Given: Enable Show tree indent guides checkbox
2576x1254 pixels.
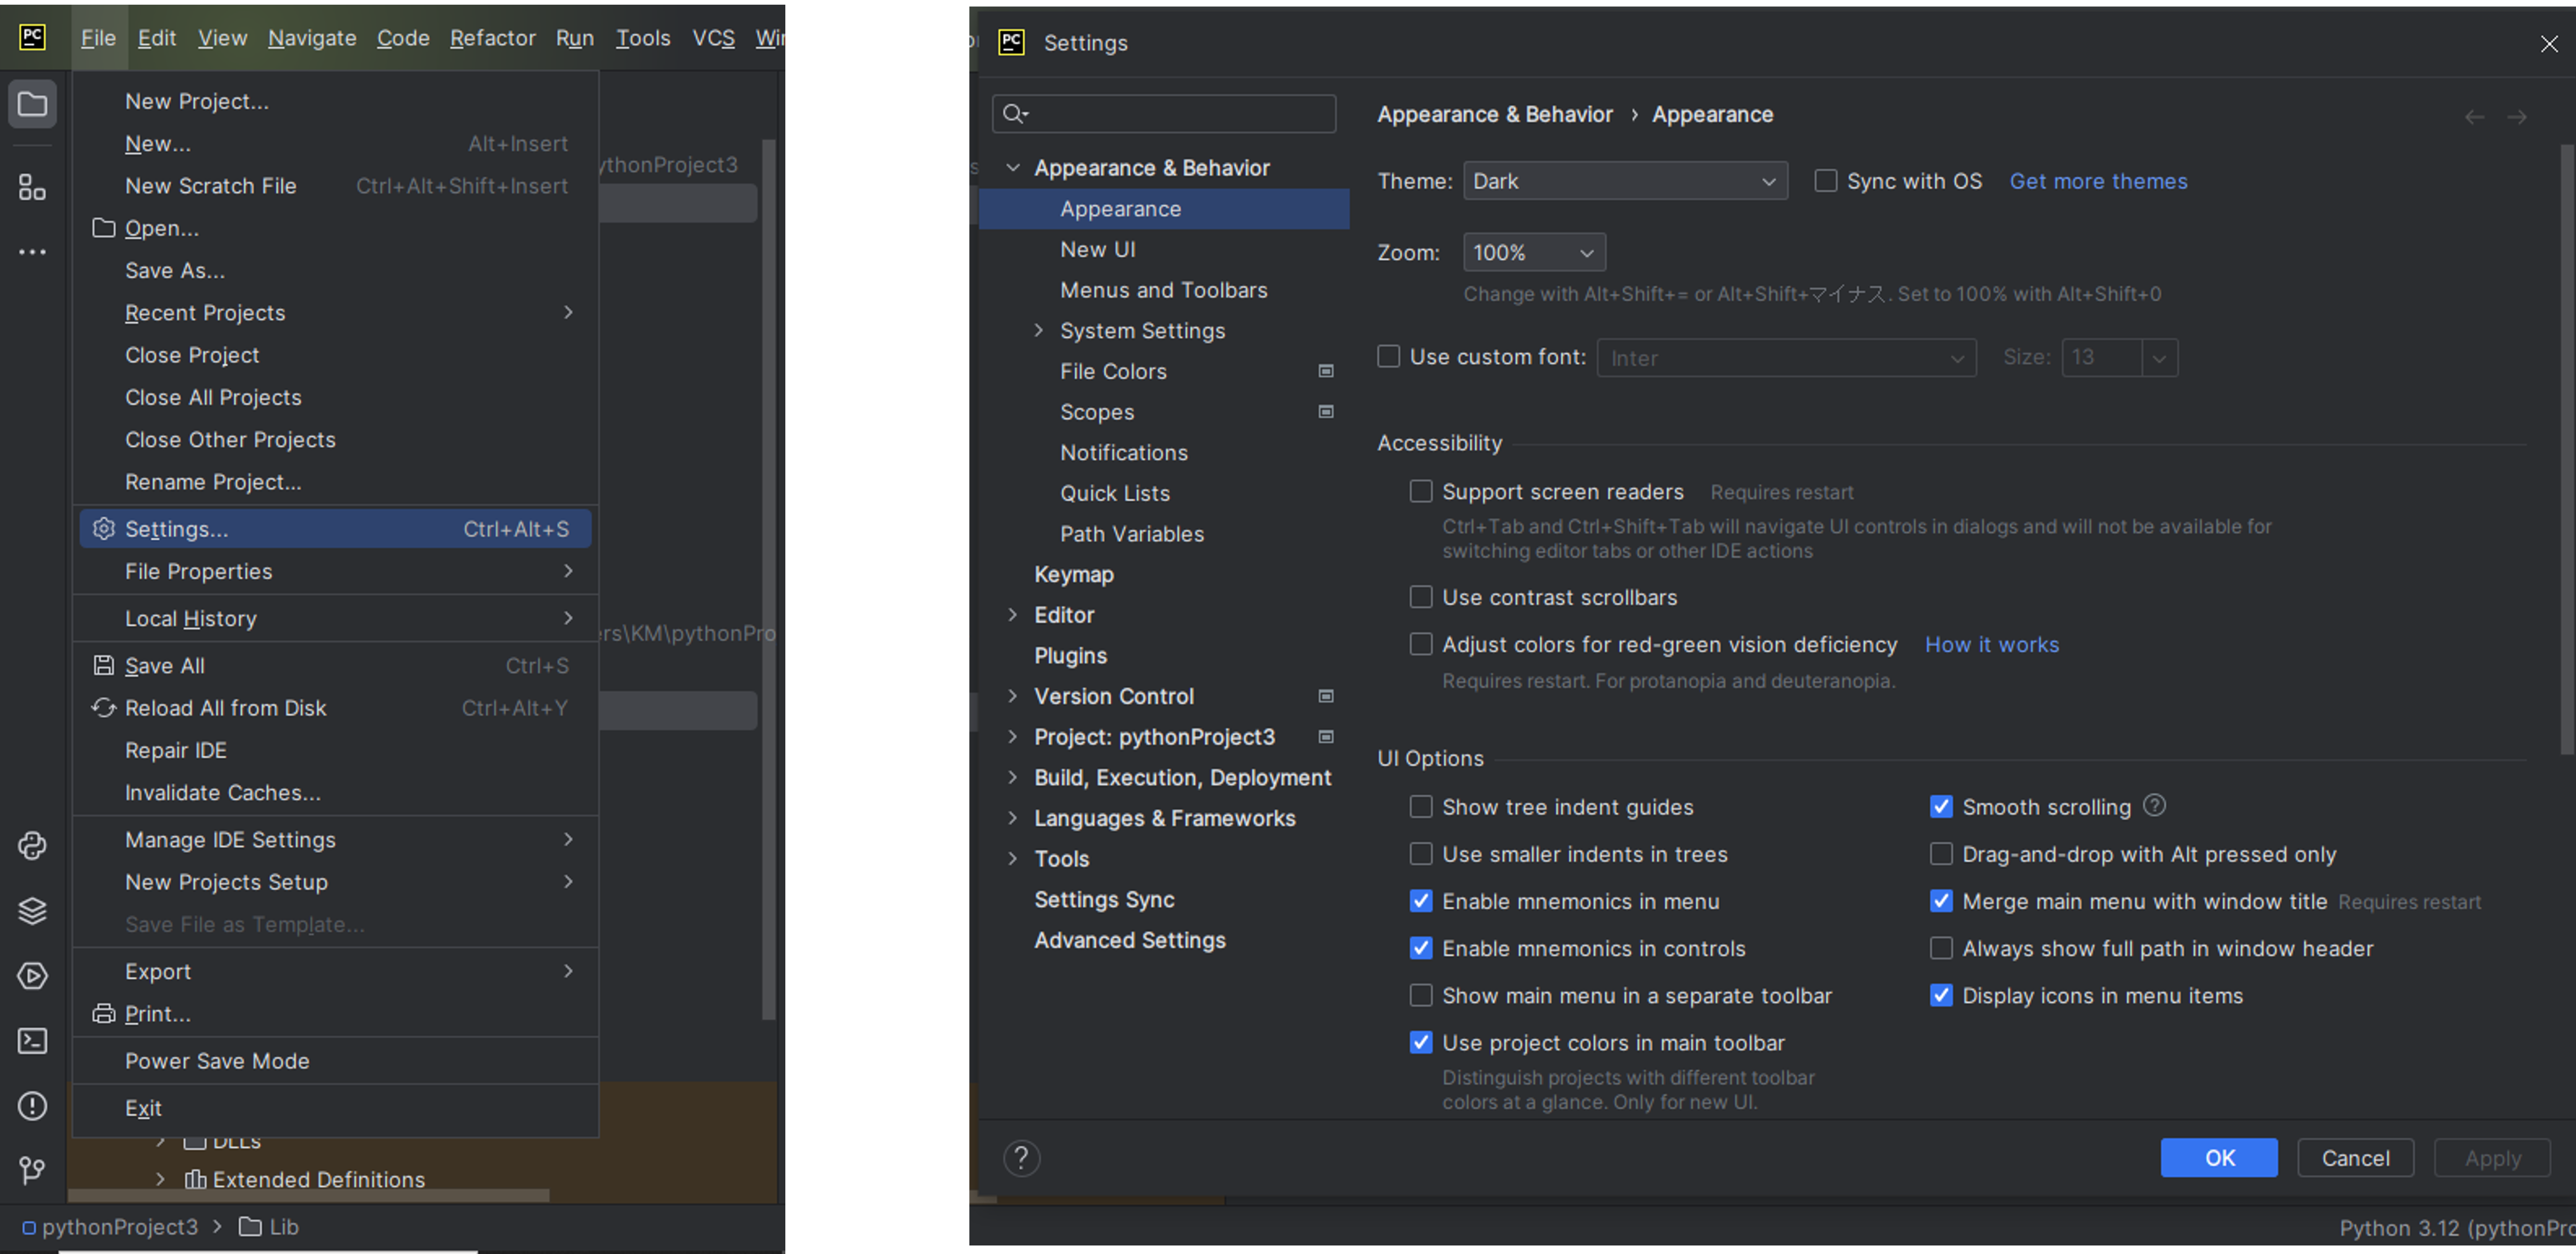Looking at the screenshot, I should pos(1421,806).
